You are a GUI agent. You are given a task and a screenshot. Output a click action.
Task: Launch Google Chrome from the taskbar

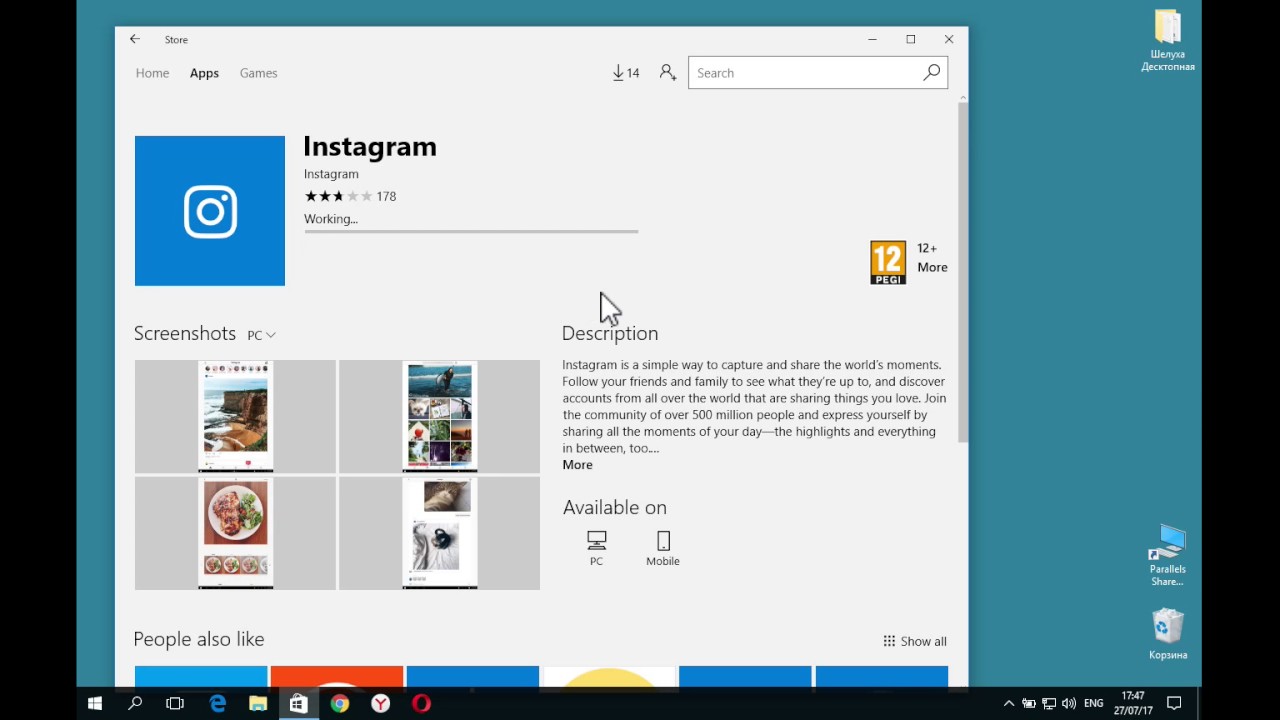(340, 704)
